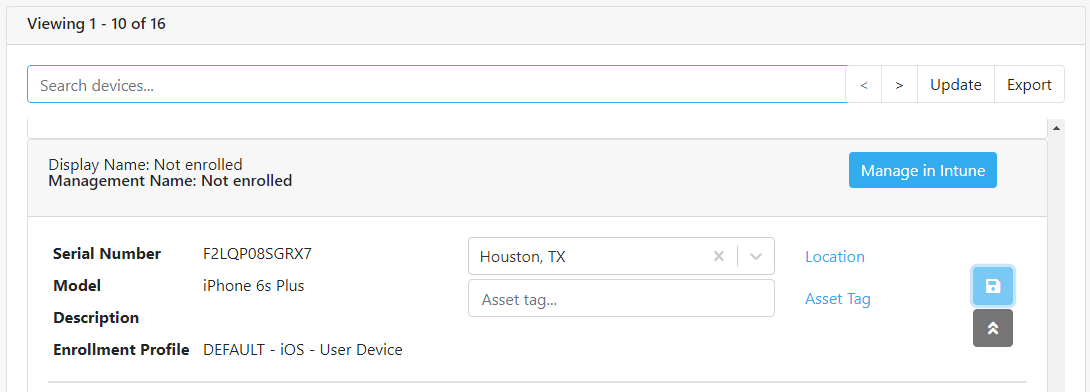Screen dimensions: 1090x392
Task: Click the Search devices input field
Action: point(437,85)
